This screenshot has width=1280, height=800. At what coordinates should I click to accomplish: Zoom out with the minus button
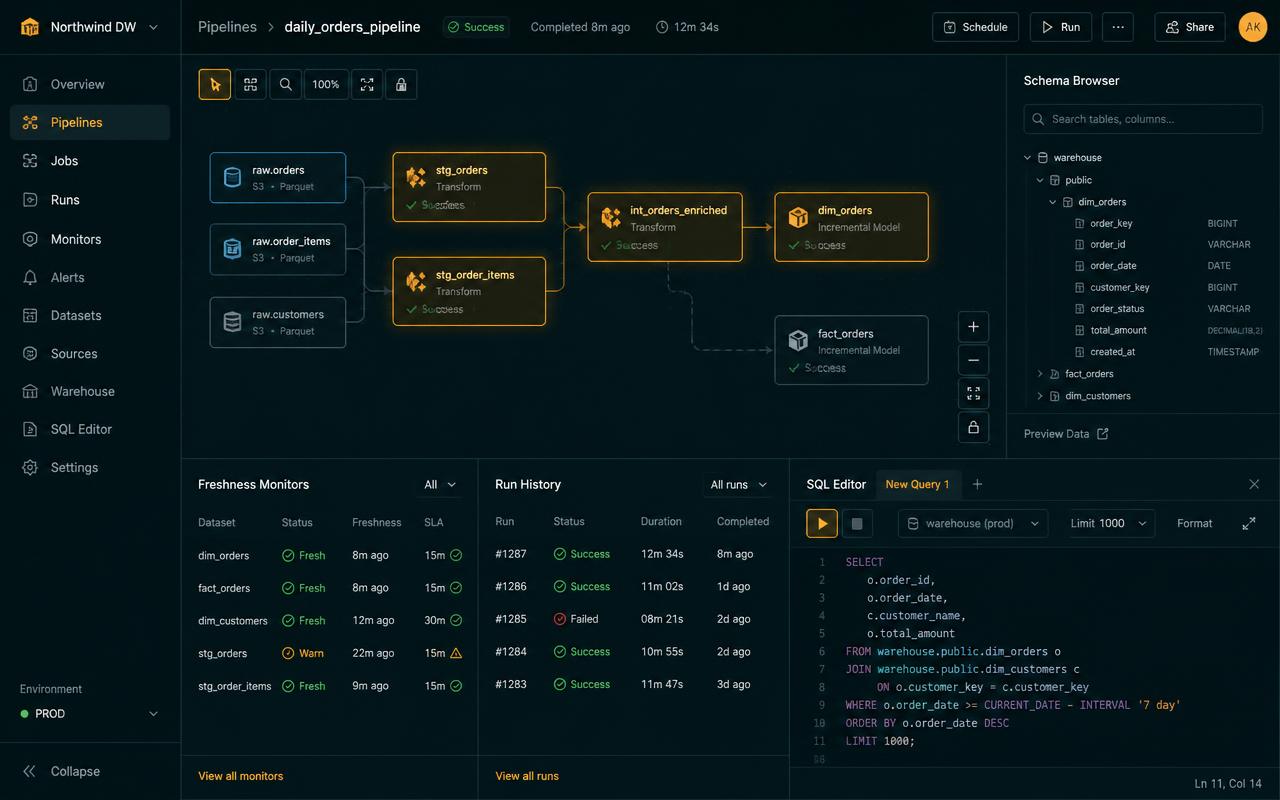click(974, 360)
